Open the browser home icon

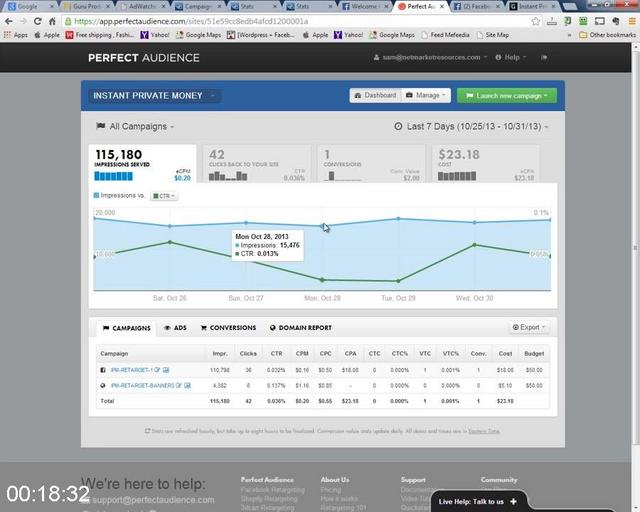point(52,21)
